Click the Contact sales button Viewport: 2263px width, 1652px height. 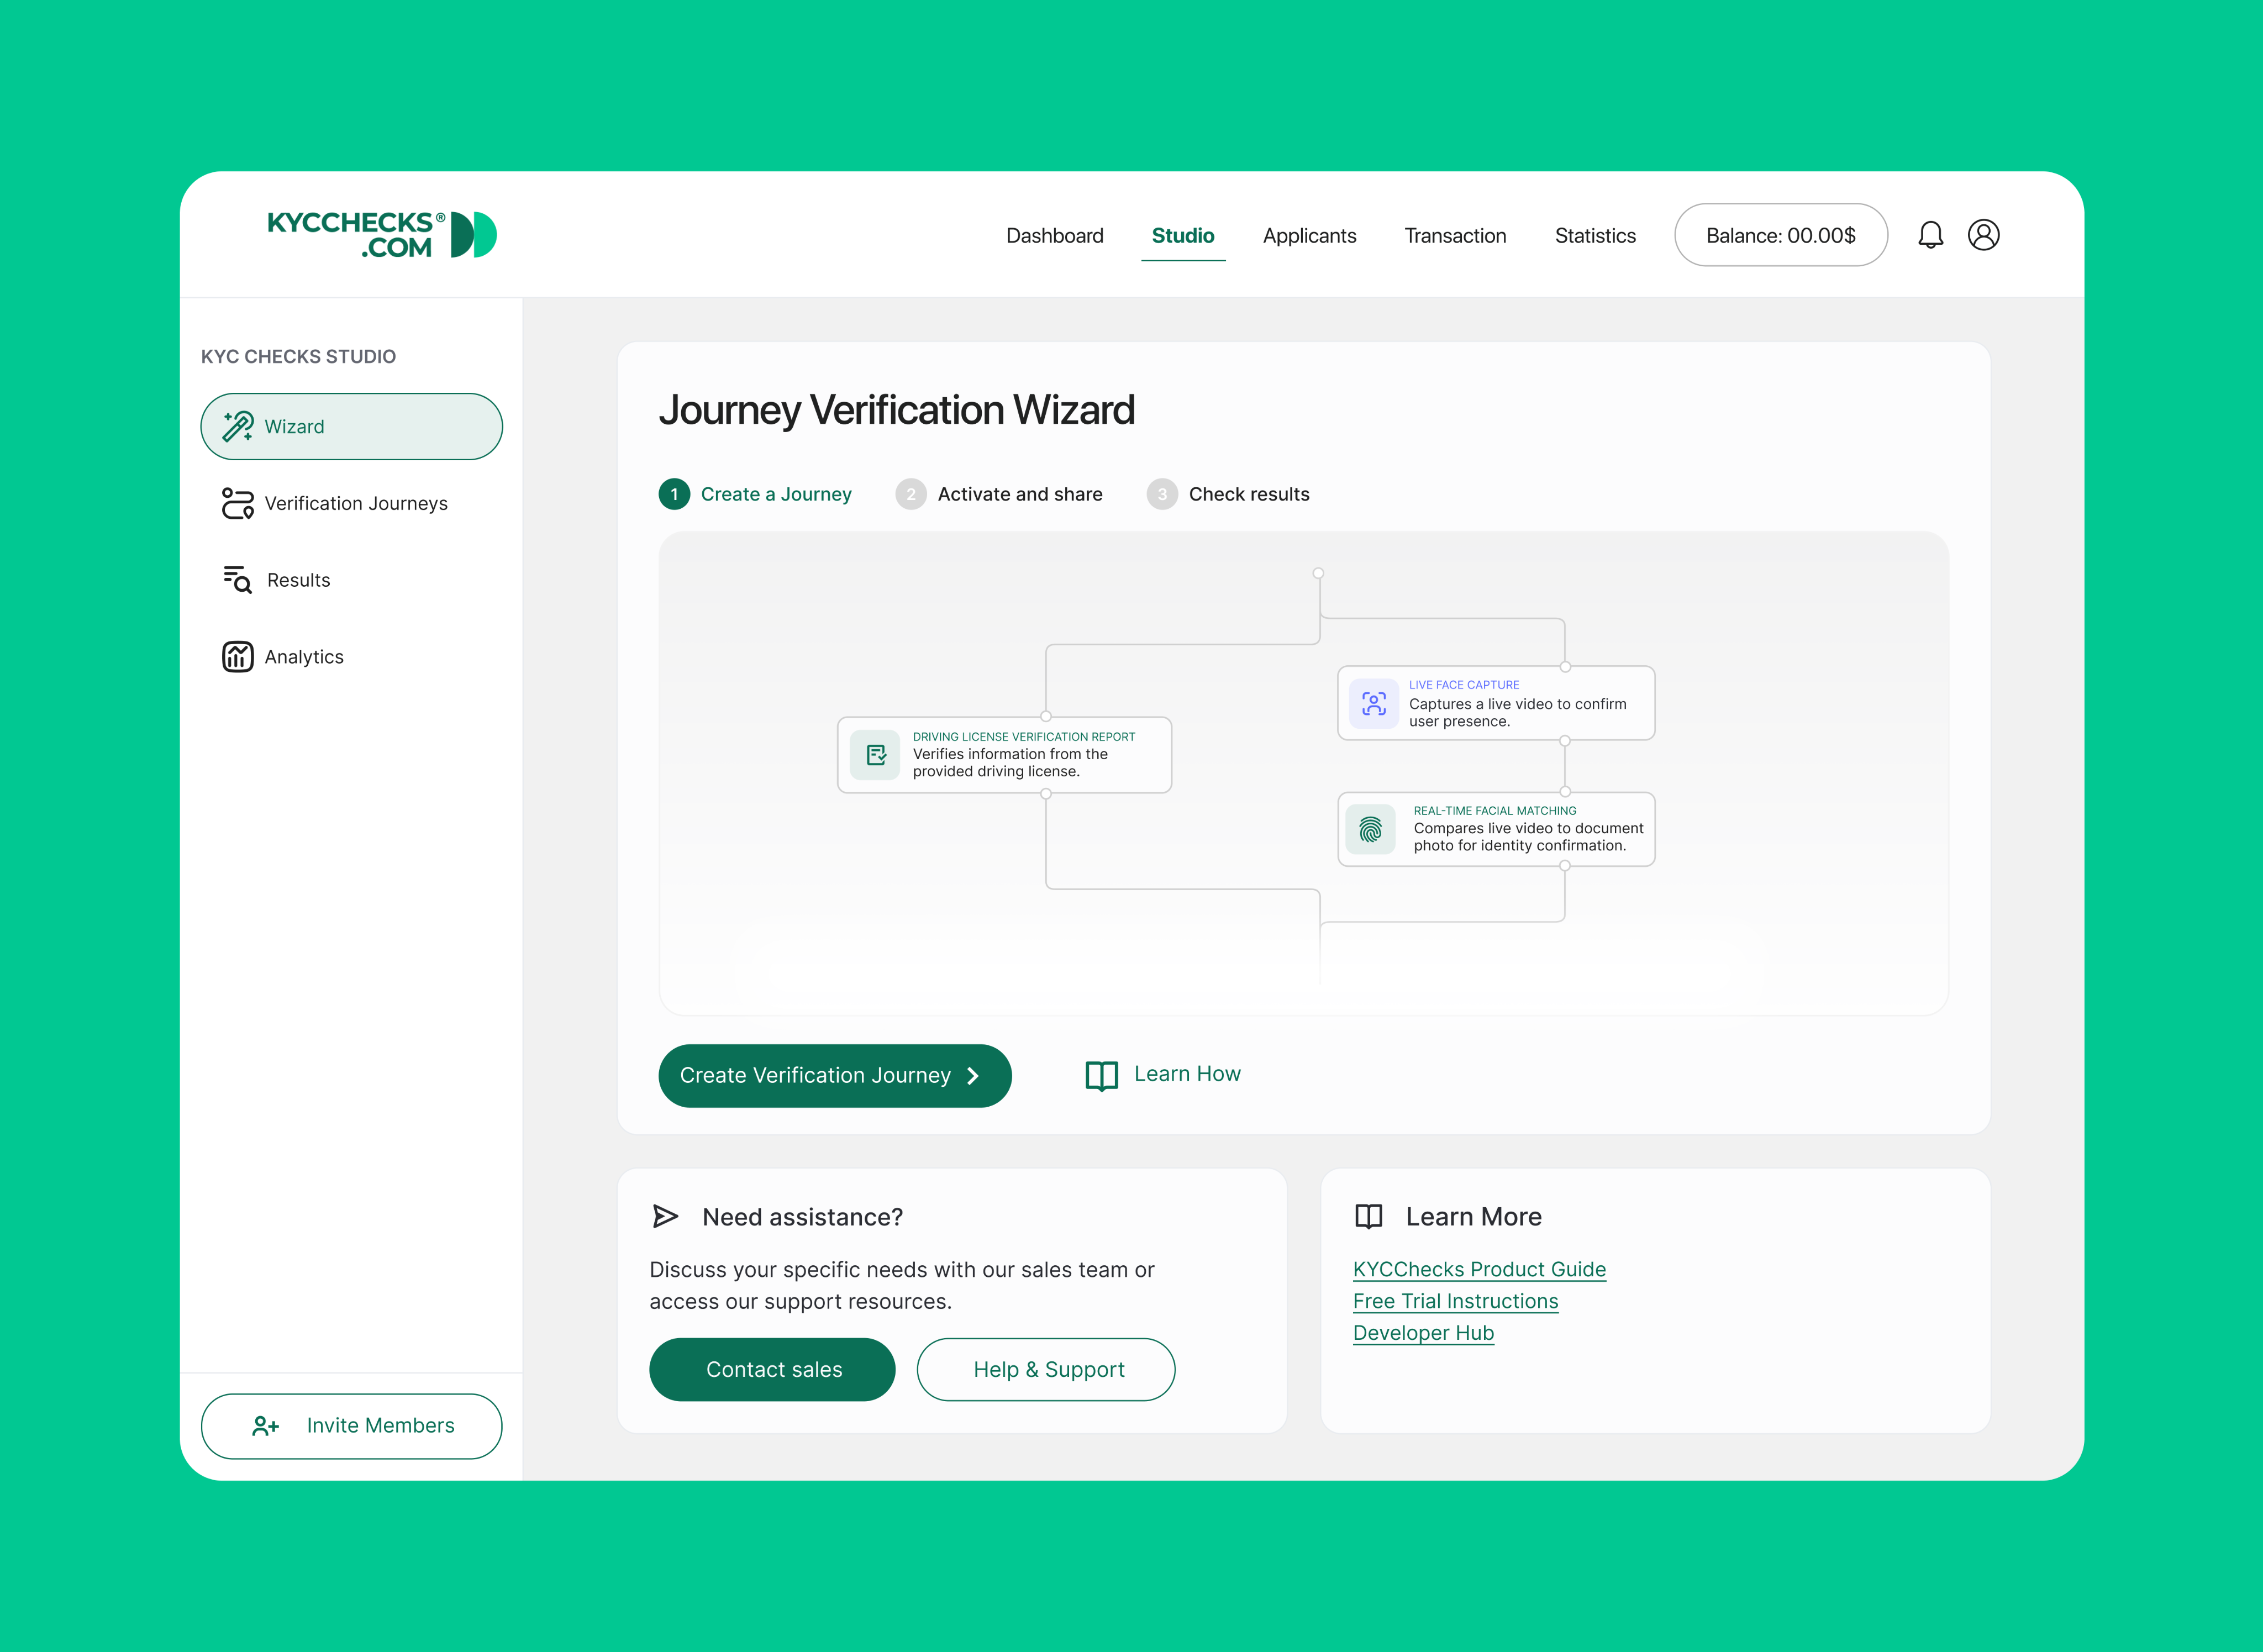pyautogui.click(x=772, y=1370)
